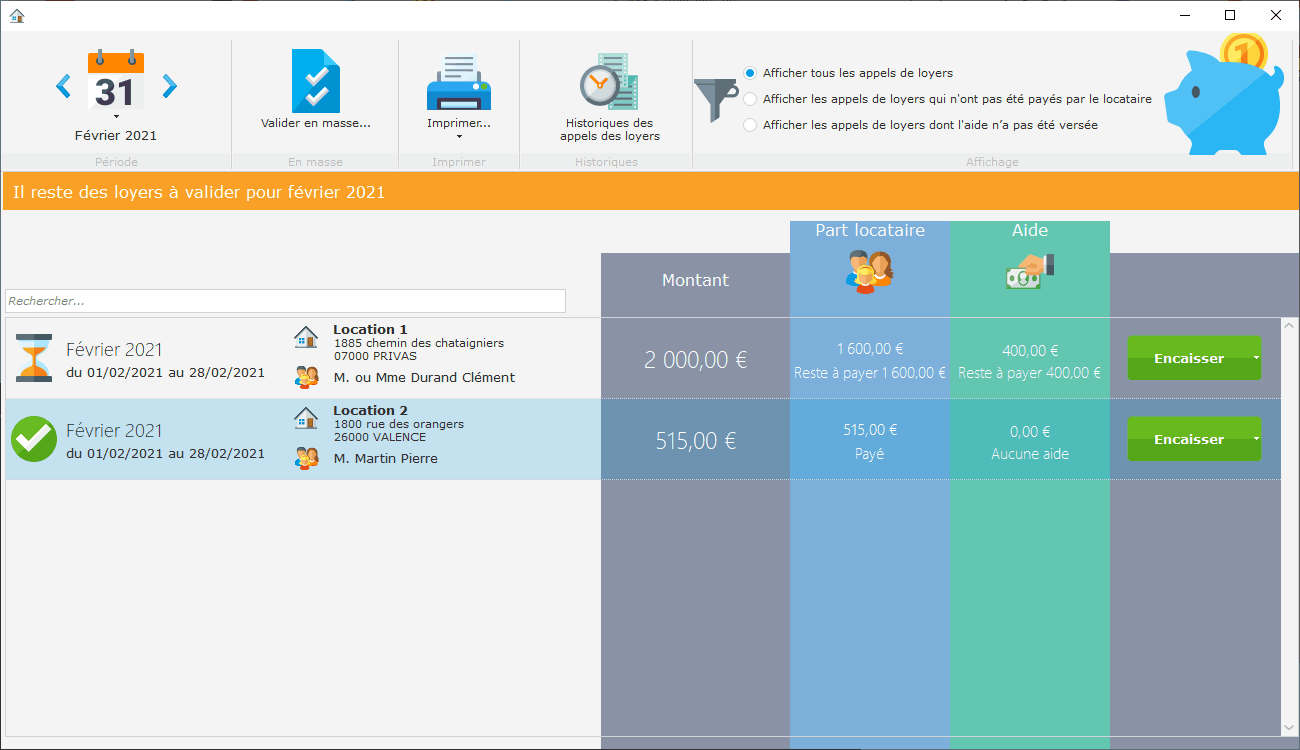
Task: Click M. ou Mme Durand Clément
Action: pyautogui.click(x=425, y=378)
